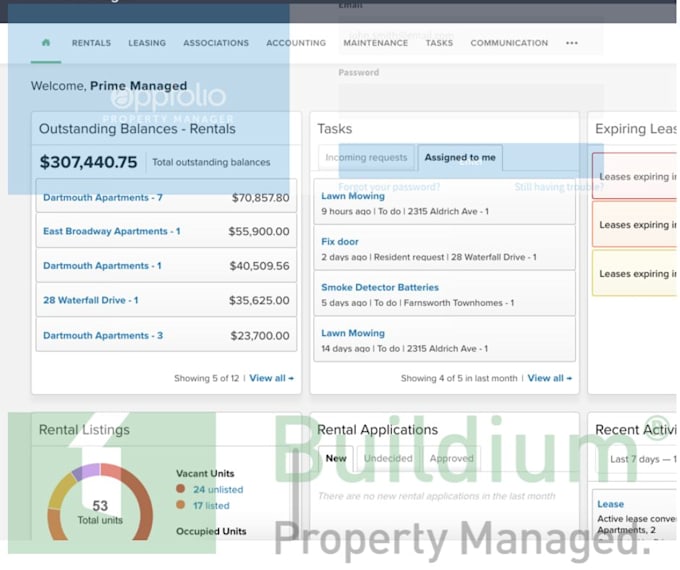Open the Communication menu
680x570 pixels.
[x=509, y=43]
